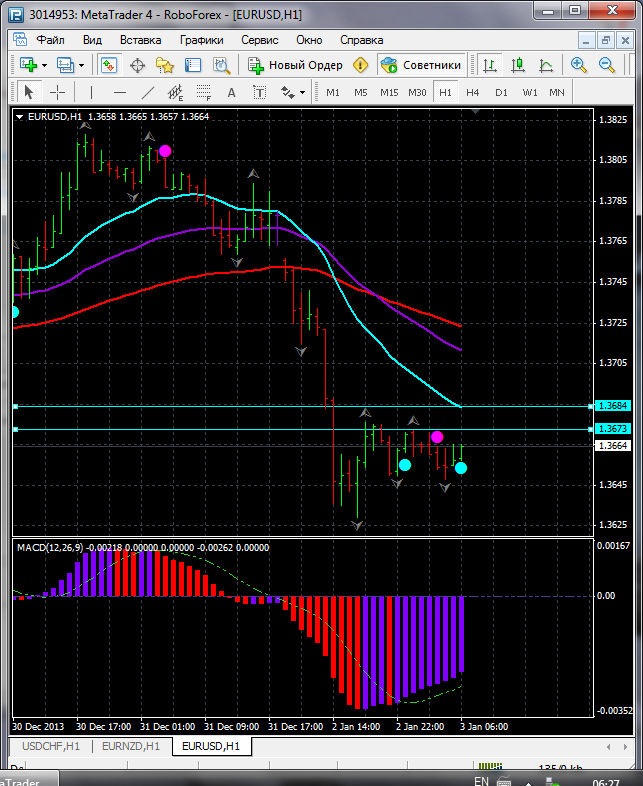Image resolution: width=643 pixels, height=786 pixels.
Task: Open the Market Watch panel icon
Action: 108,65
